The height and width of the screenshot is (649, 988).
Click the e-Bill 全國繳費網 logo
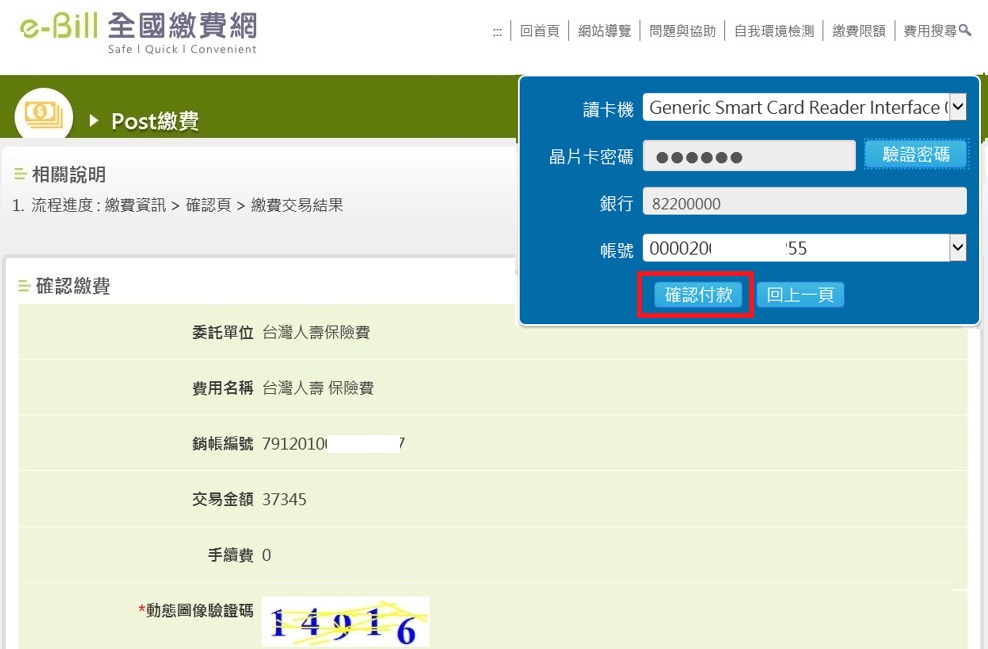pyautogui.click(x=139, y=33)
